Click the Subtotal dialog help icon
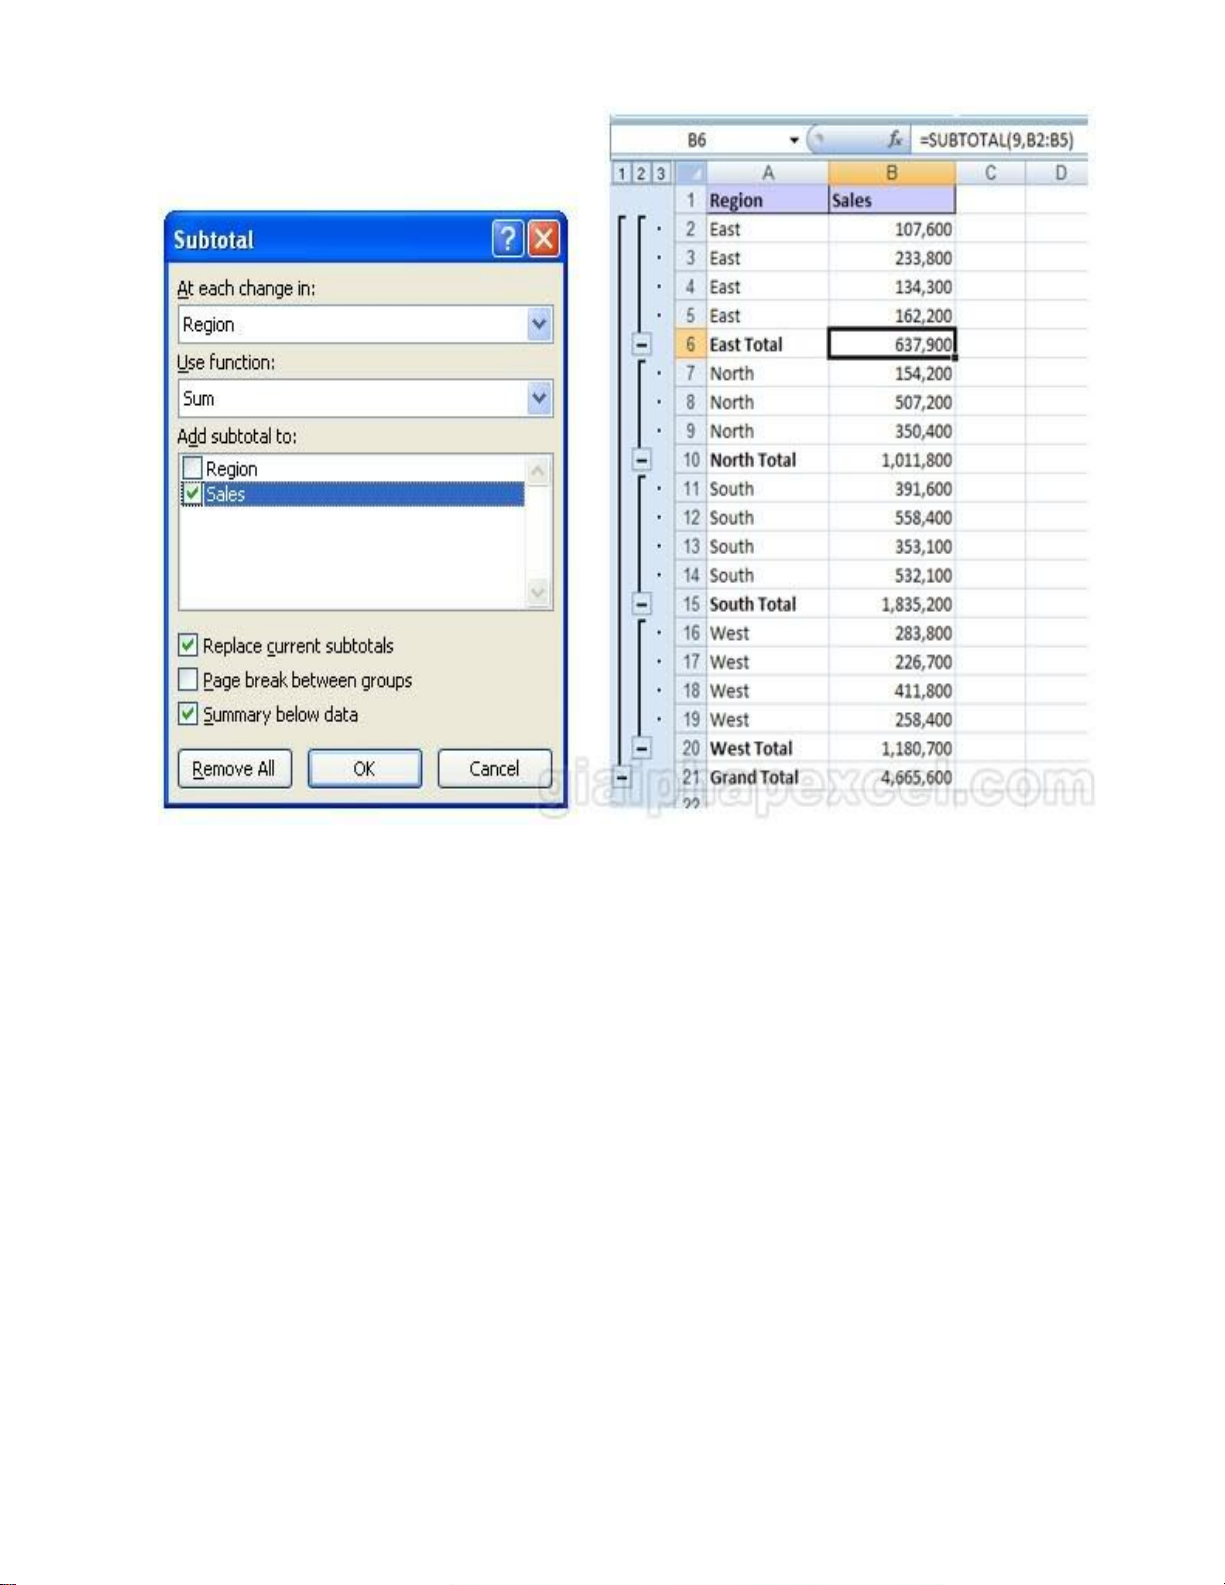1225x1585 pixels. click(x=508, y=239)
